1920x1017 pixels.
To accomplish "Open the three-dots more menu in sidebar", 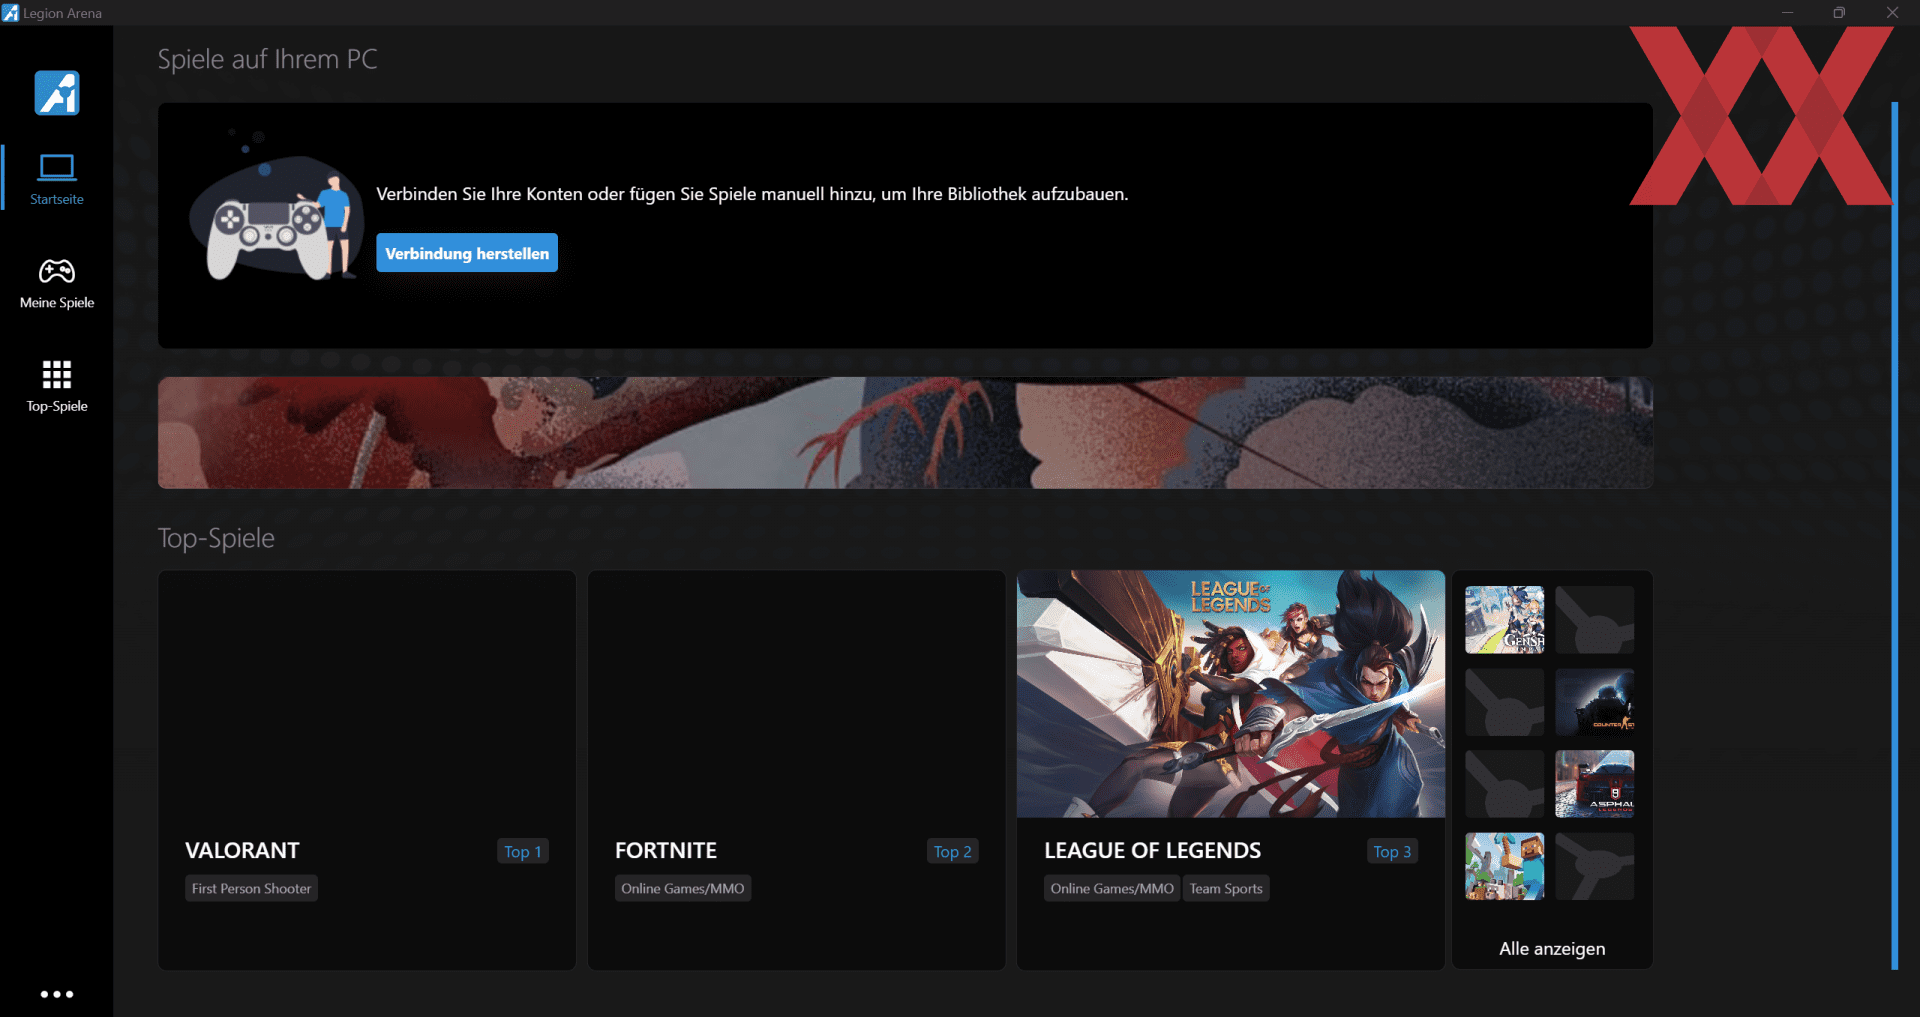I will (57, 994).
